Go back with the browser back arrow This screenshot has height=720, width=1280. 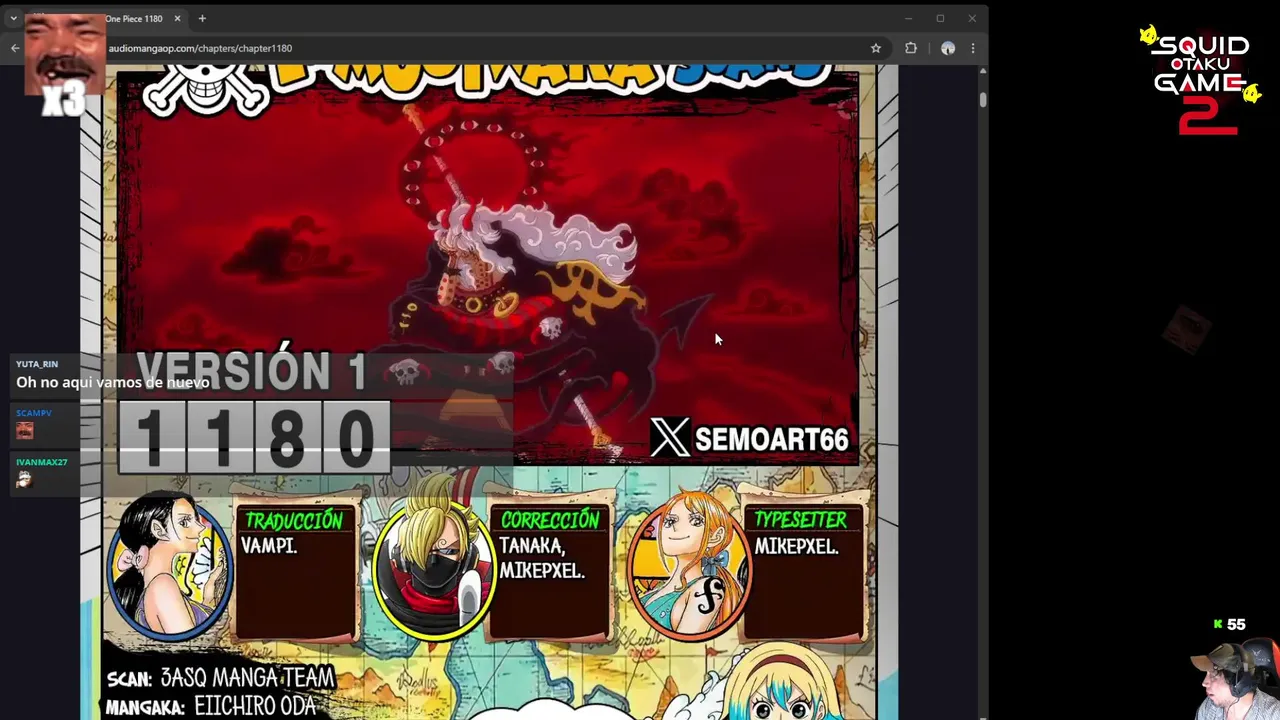click(15, 48)
